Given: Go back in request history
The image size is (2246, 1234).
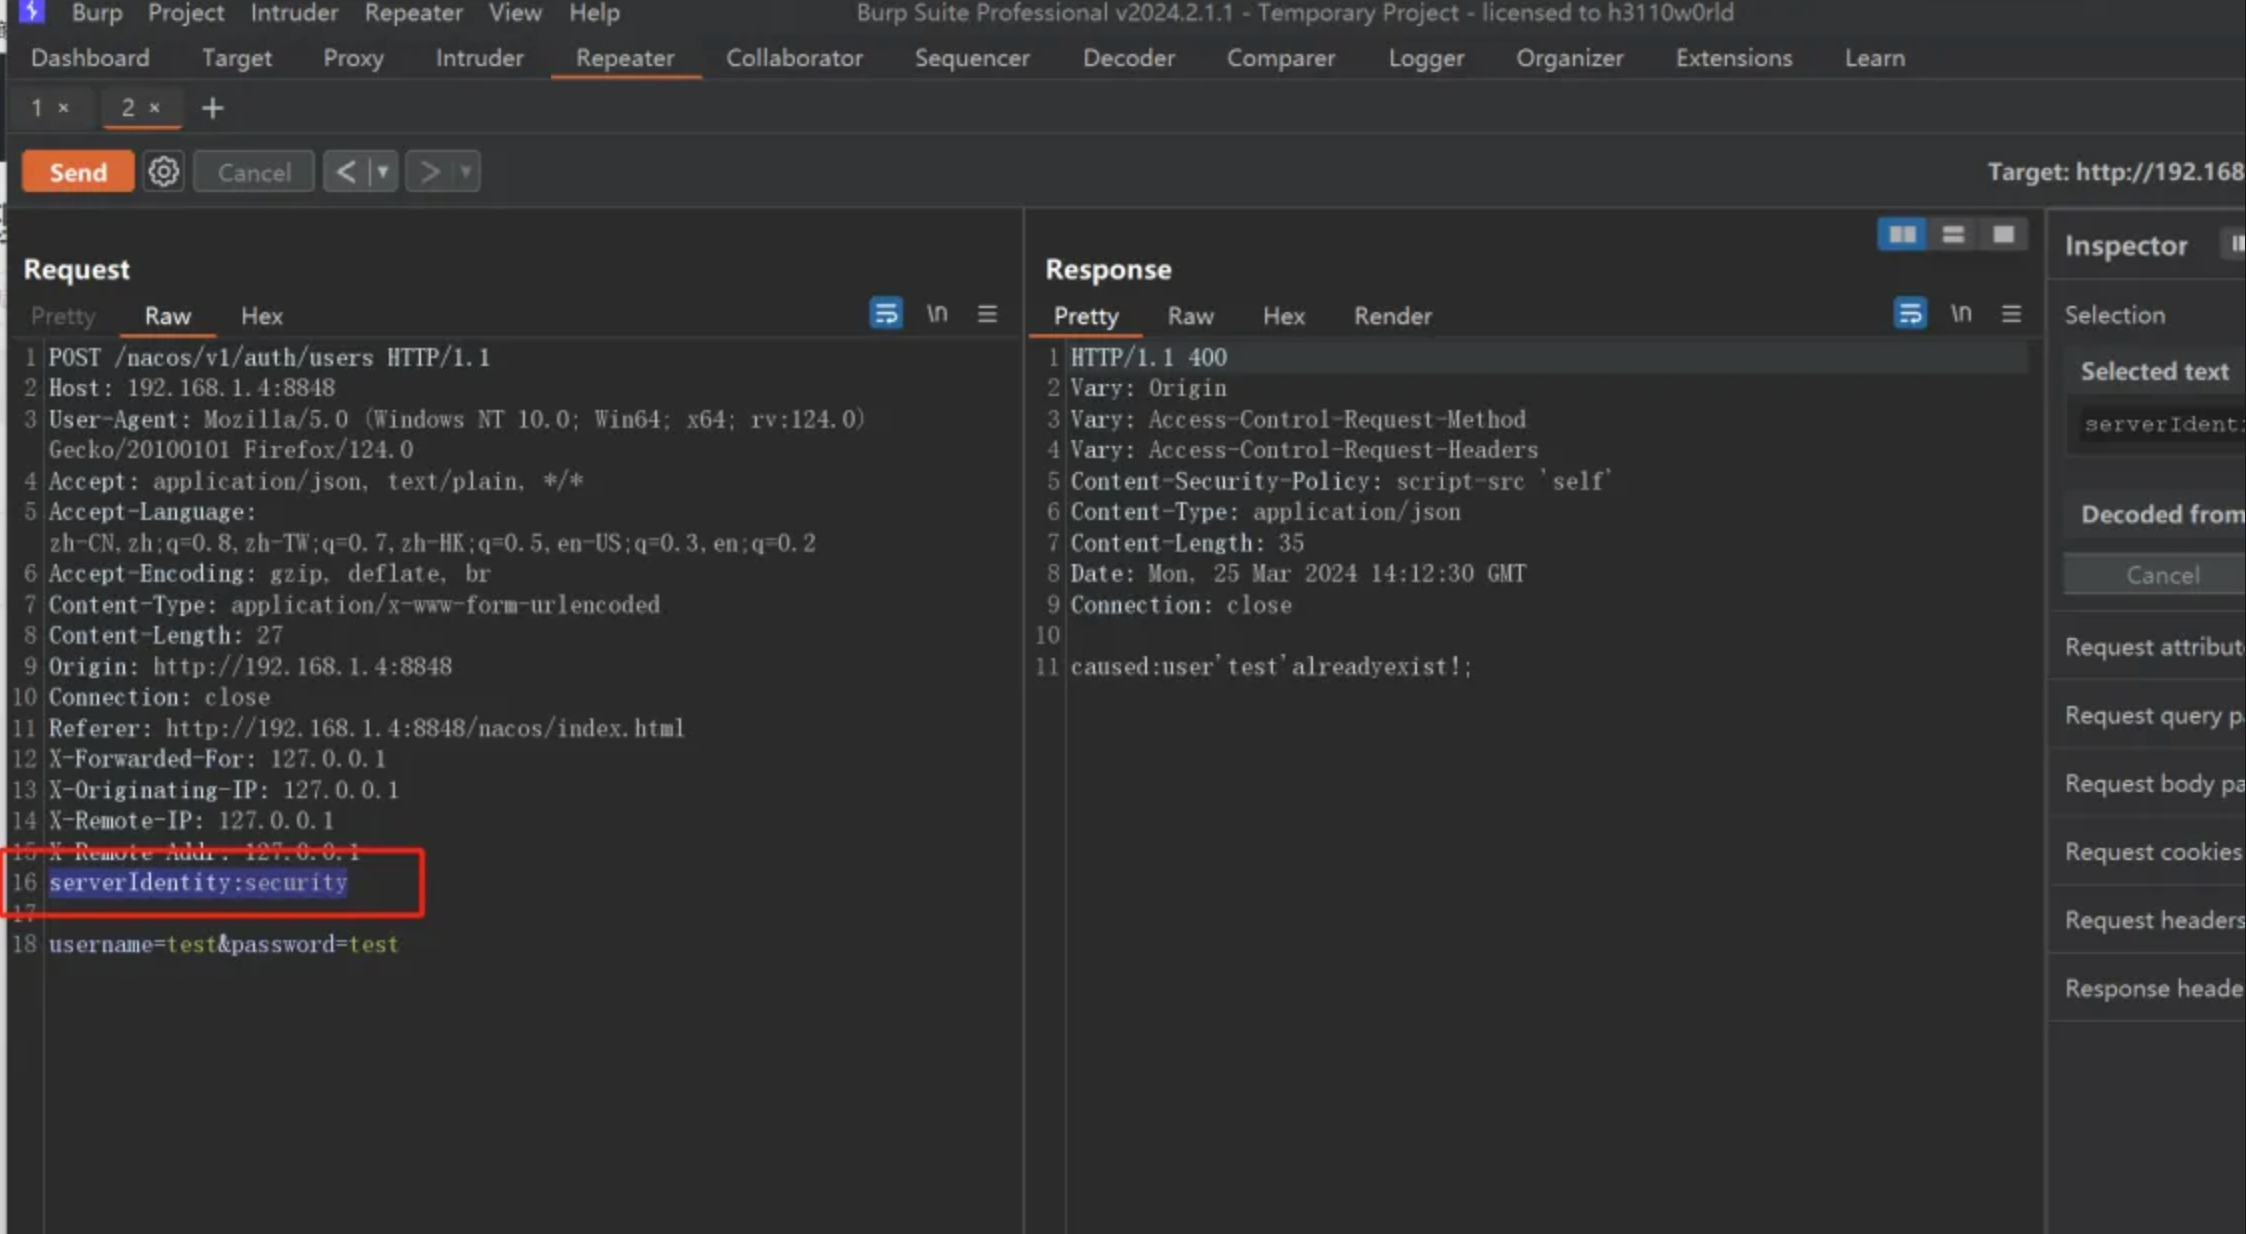Looking at the screenshot, I should [x=345, y=172].
